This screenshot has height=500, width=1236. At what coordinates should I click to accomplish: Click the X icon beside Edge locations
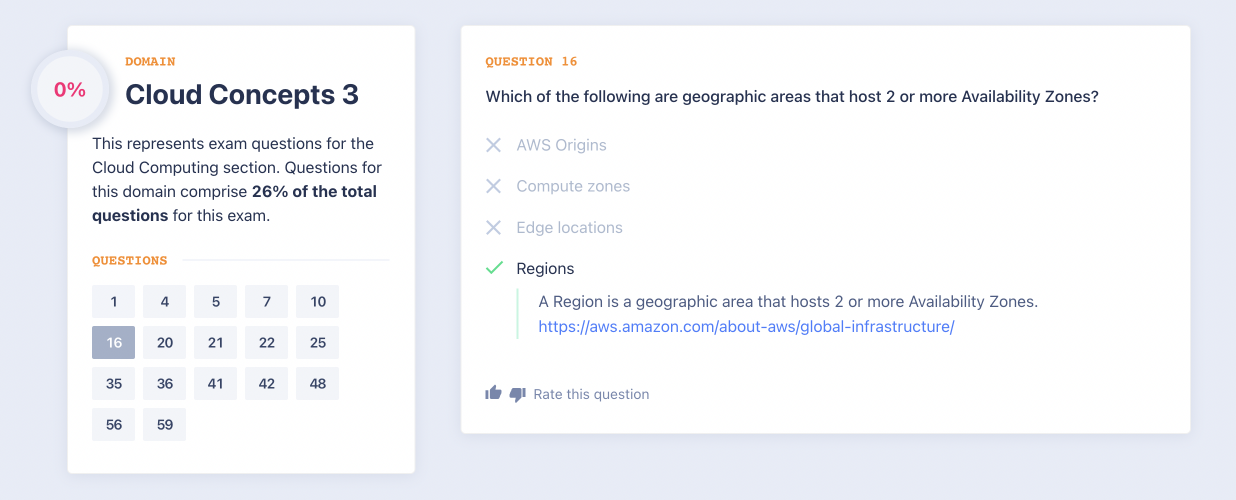(493, 227)
